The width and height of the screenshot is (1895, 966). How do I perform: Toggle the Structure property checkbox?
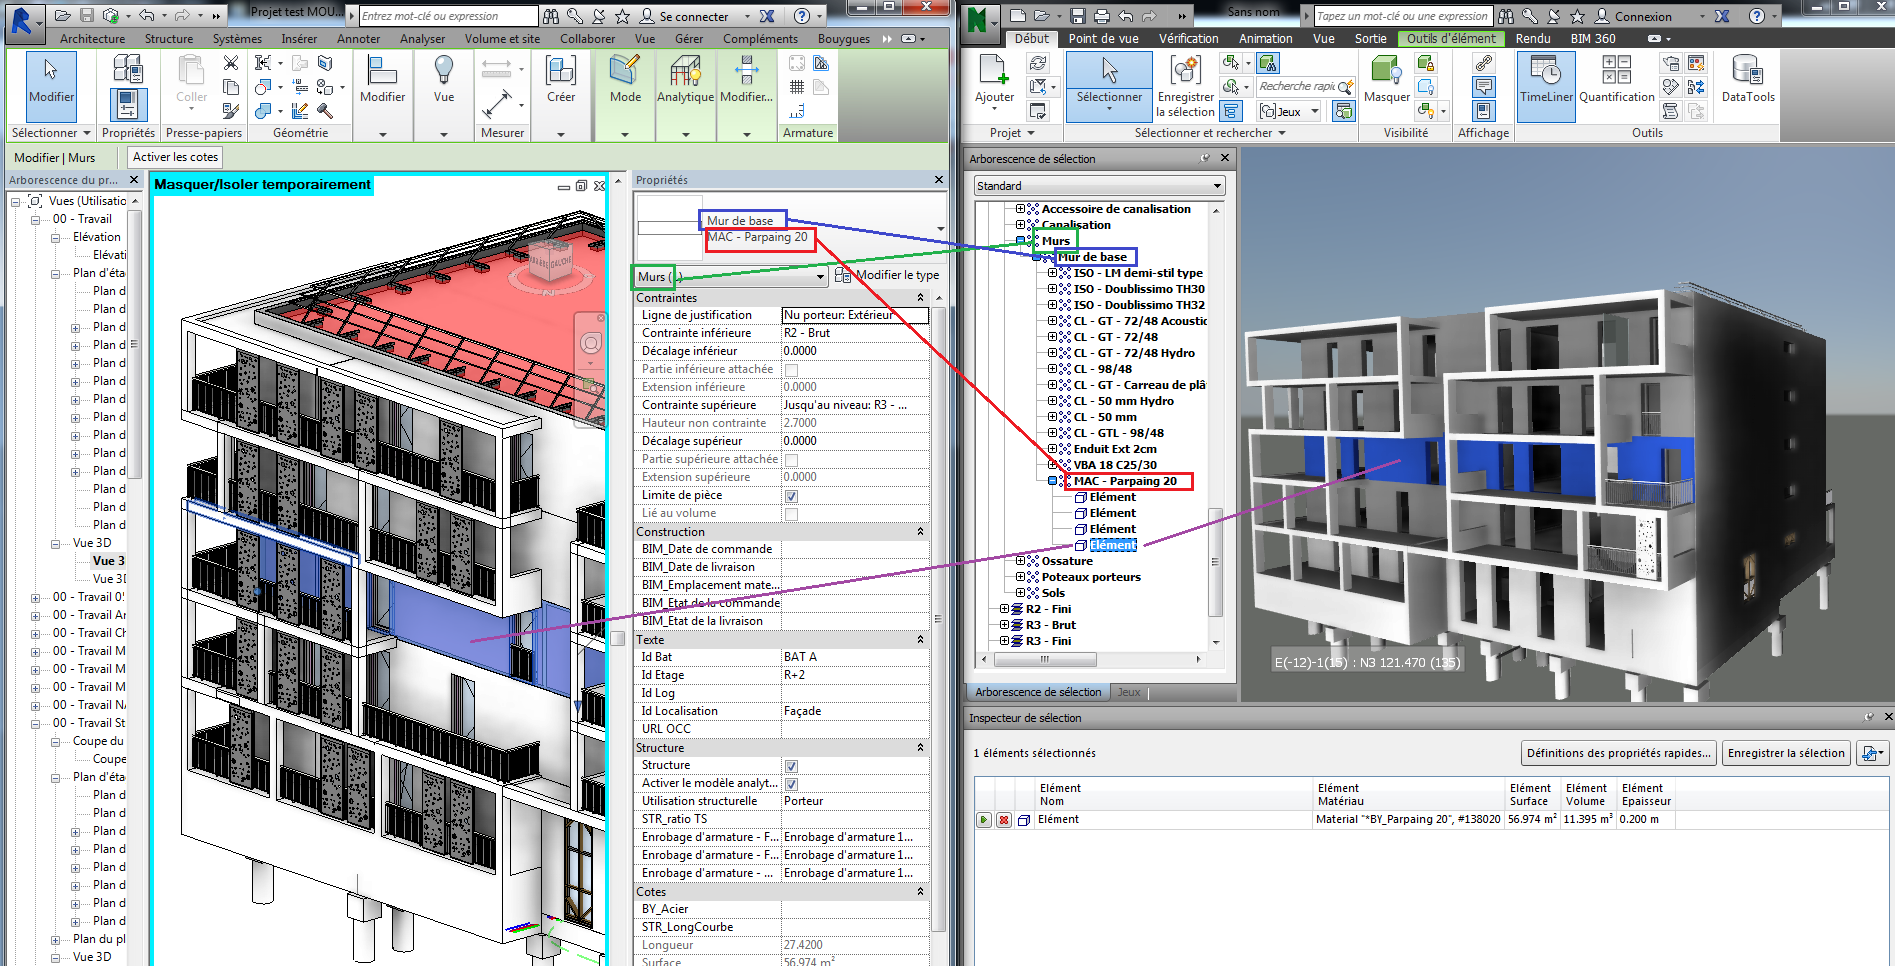coord(791,766)
